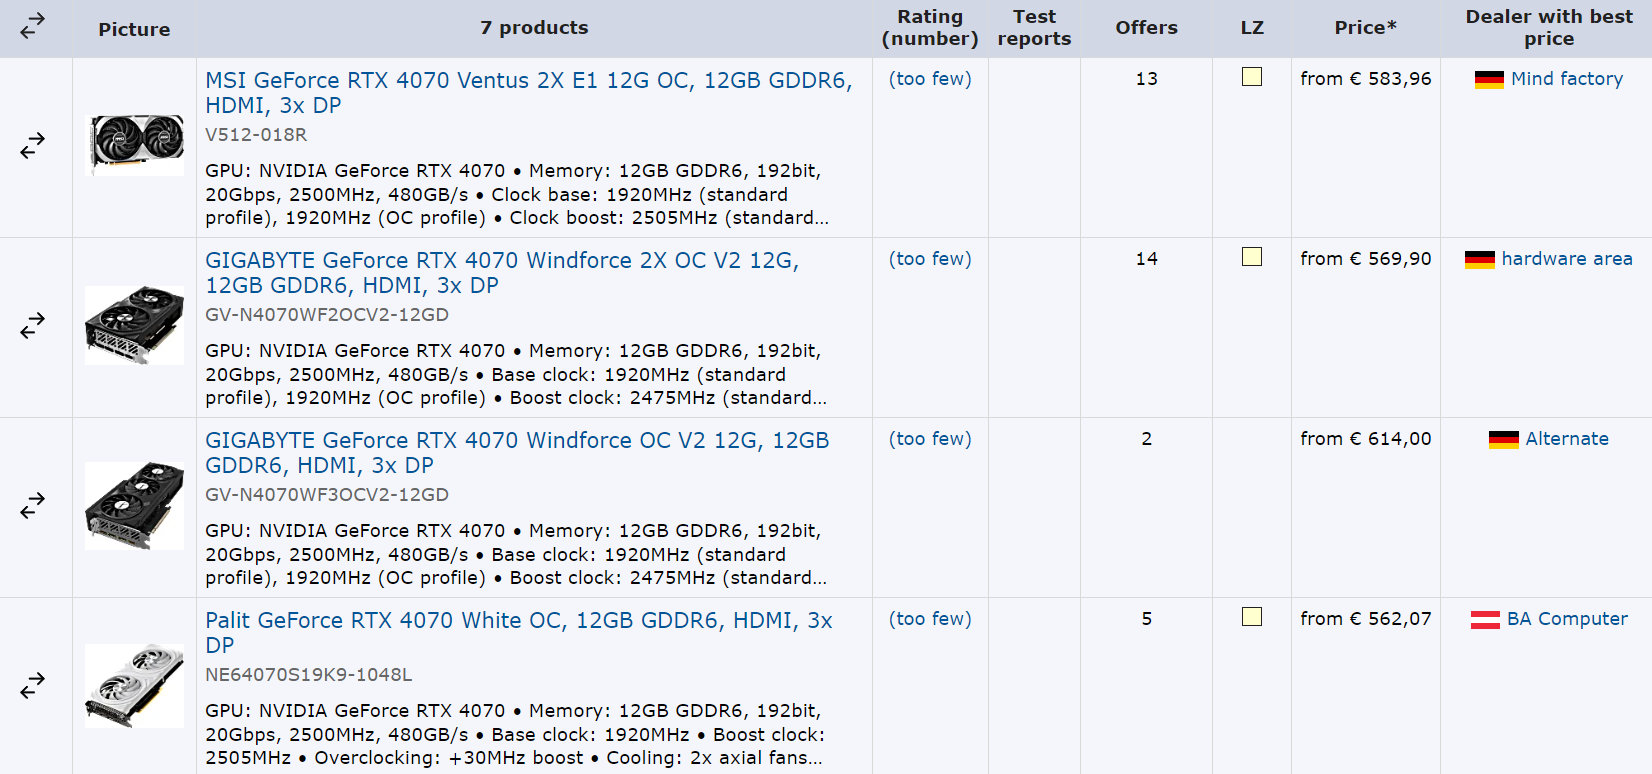Click the GV-N4070WF3OCV2-12GD spec description text
Screen dimensions: 1652x774
[x=516, y=555]
